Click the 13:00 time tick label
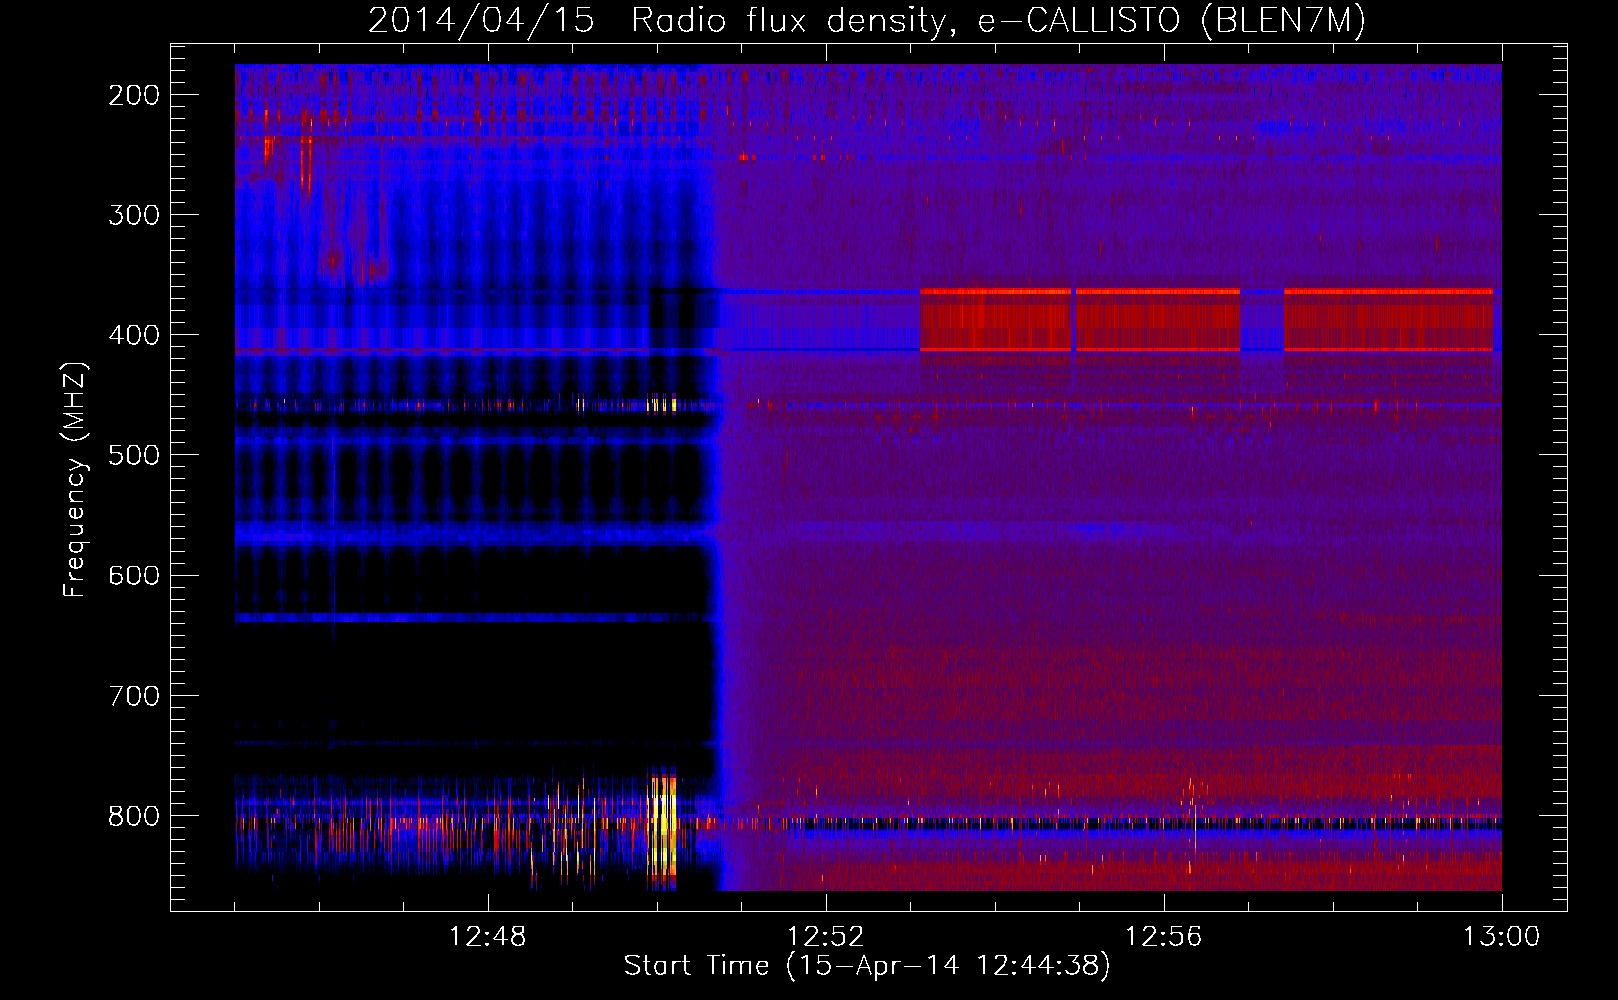The image size is (1618, 1000). [1501, 937]
